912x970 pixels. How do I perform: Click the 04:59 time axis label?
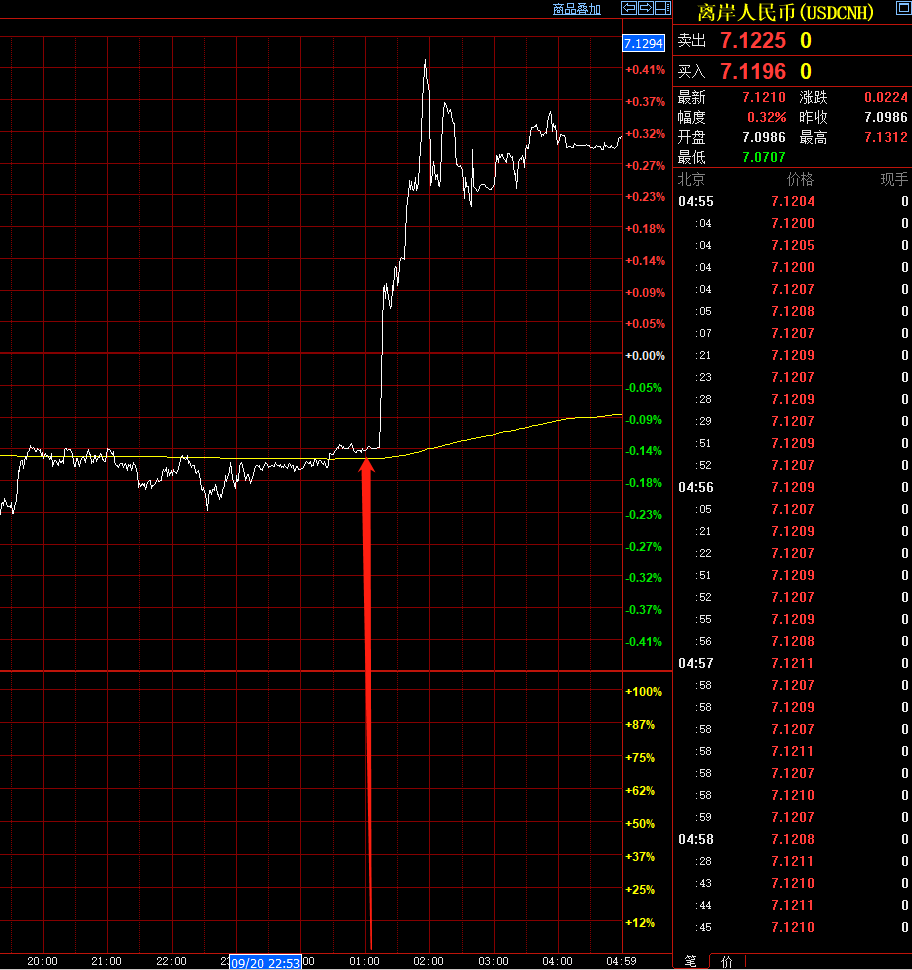[x=621, y=961]
